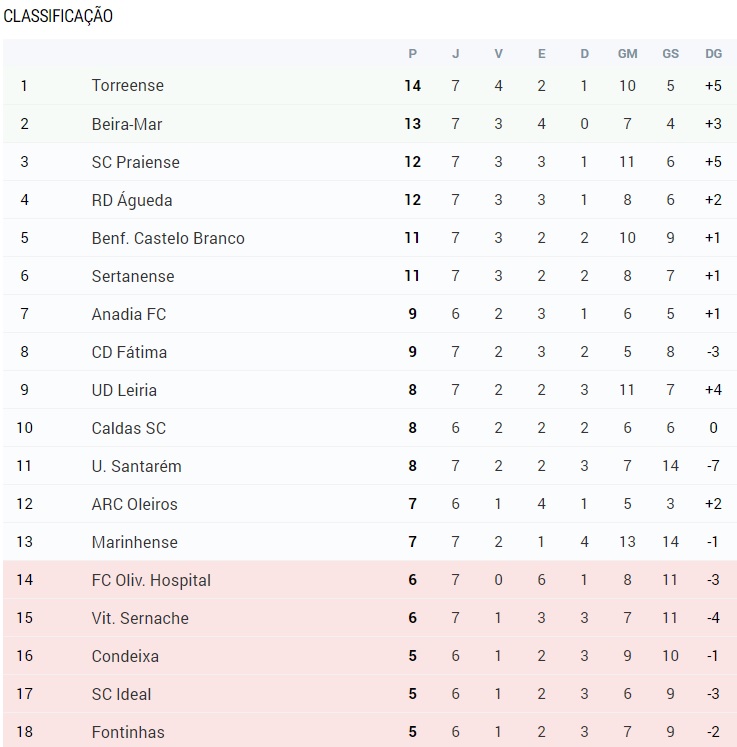This screenshot has width=737, height=747.
Task: Open the Anadia FC entry
Action: 129,314
